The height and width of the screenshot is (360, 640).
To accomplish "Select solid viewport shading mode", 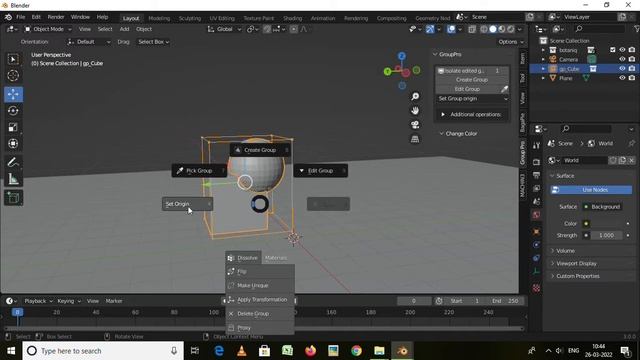I will pyautogui.click(x=493, y=29).
